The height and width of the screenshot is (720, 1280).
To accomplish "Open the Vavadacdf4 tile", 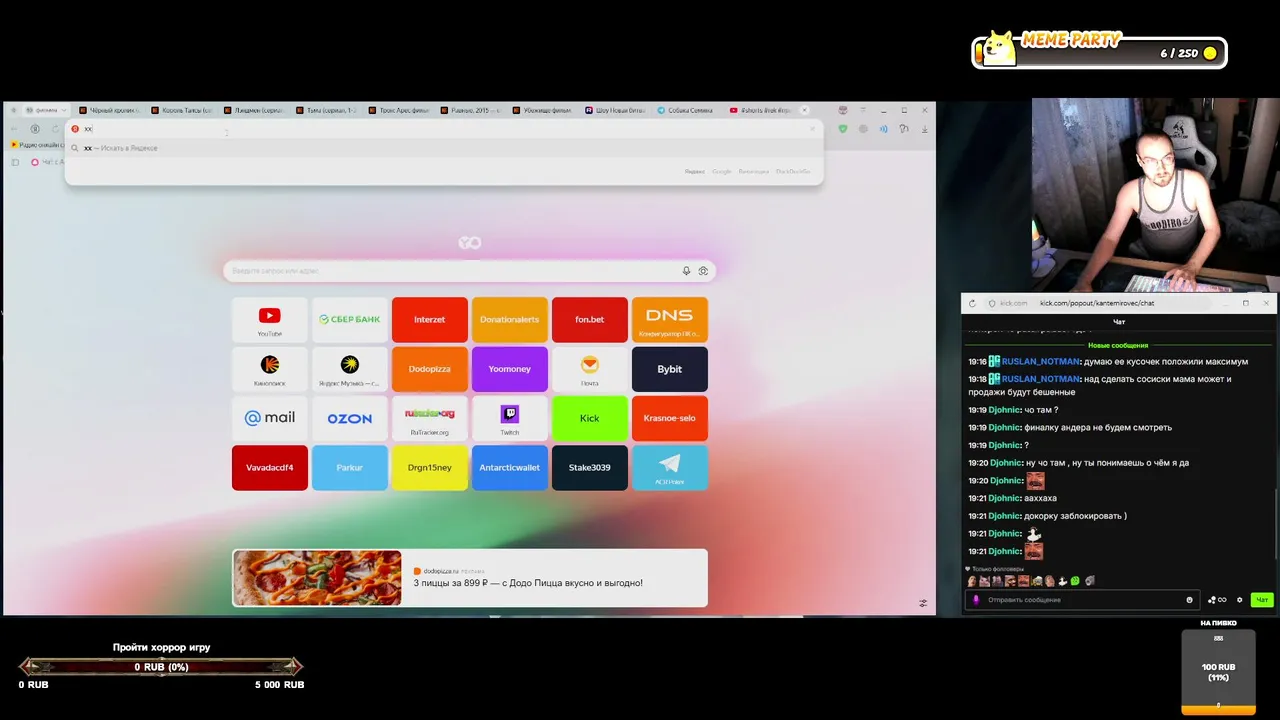I will [x=270, y=468].
